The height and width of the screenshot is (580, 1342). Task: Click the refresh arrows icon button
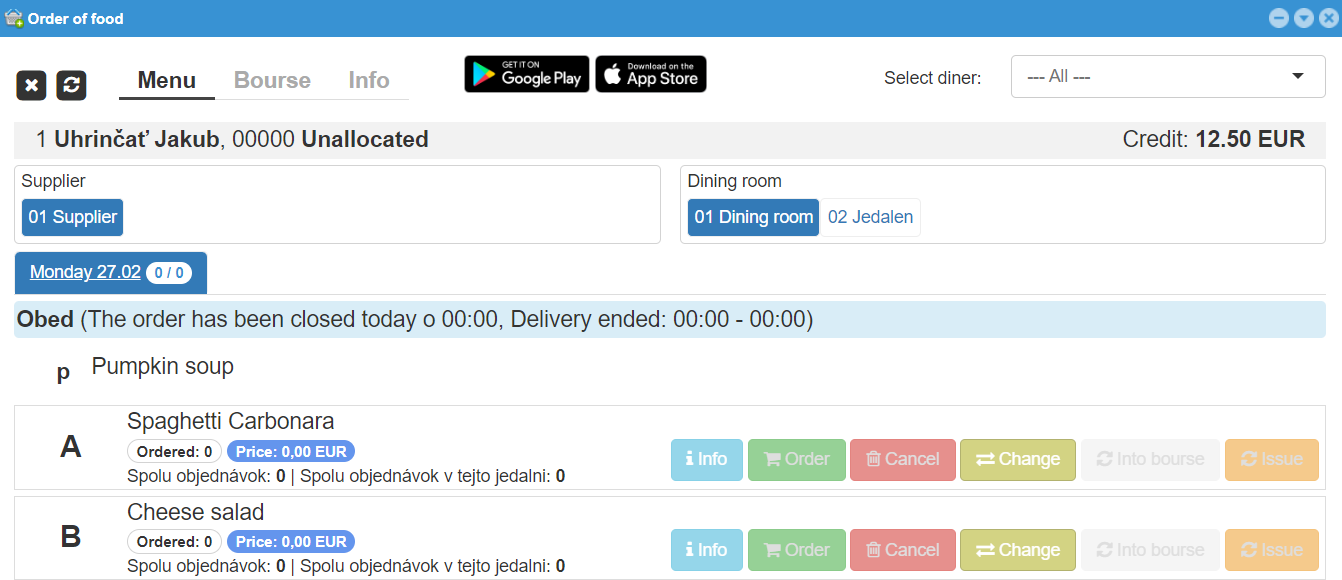(71, 85)
